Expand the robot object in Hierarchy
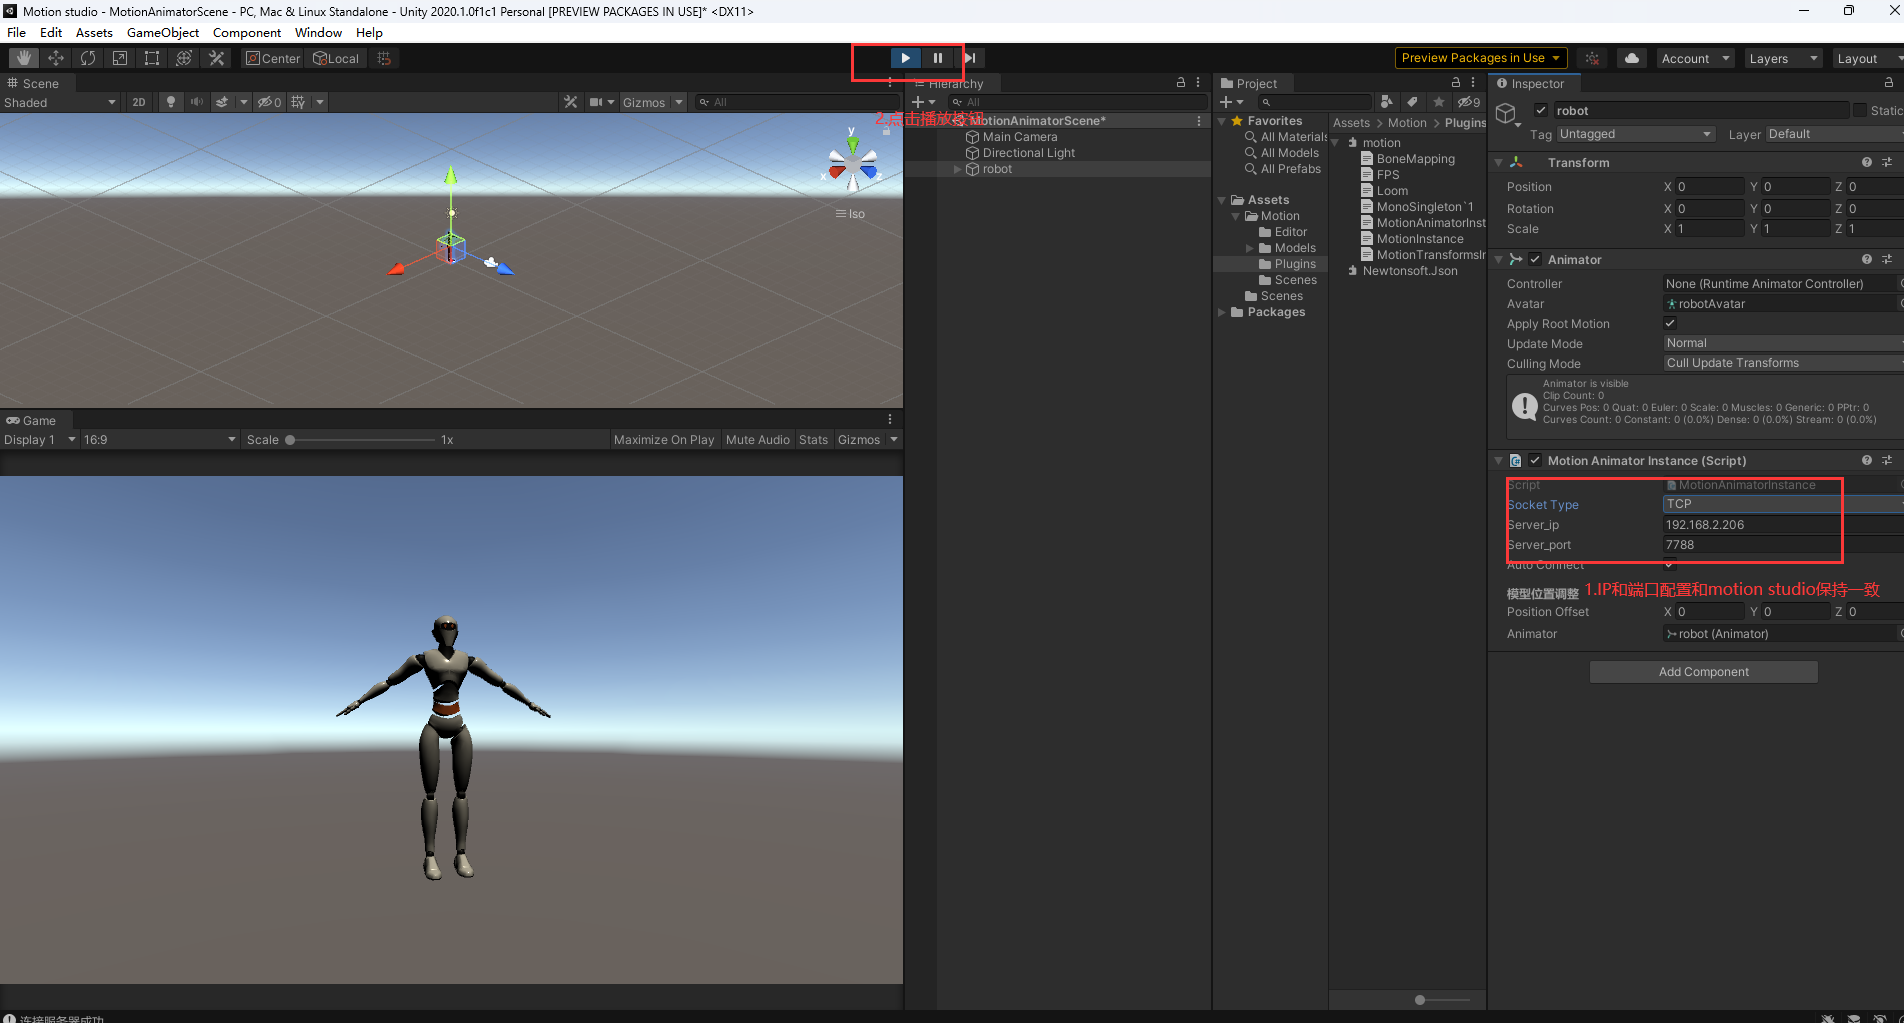This screenshot has height=1023, width=1904. 957,169
